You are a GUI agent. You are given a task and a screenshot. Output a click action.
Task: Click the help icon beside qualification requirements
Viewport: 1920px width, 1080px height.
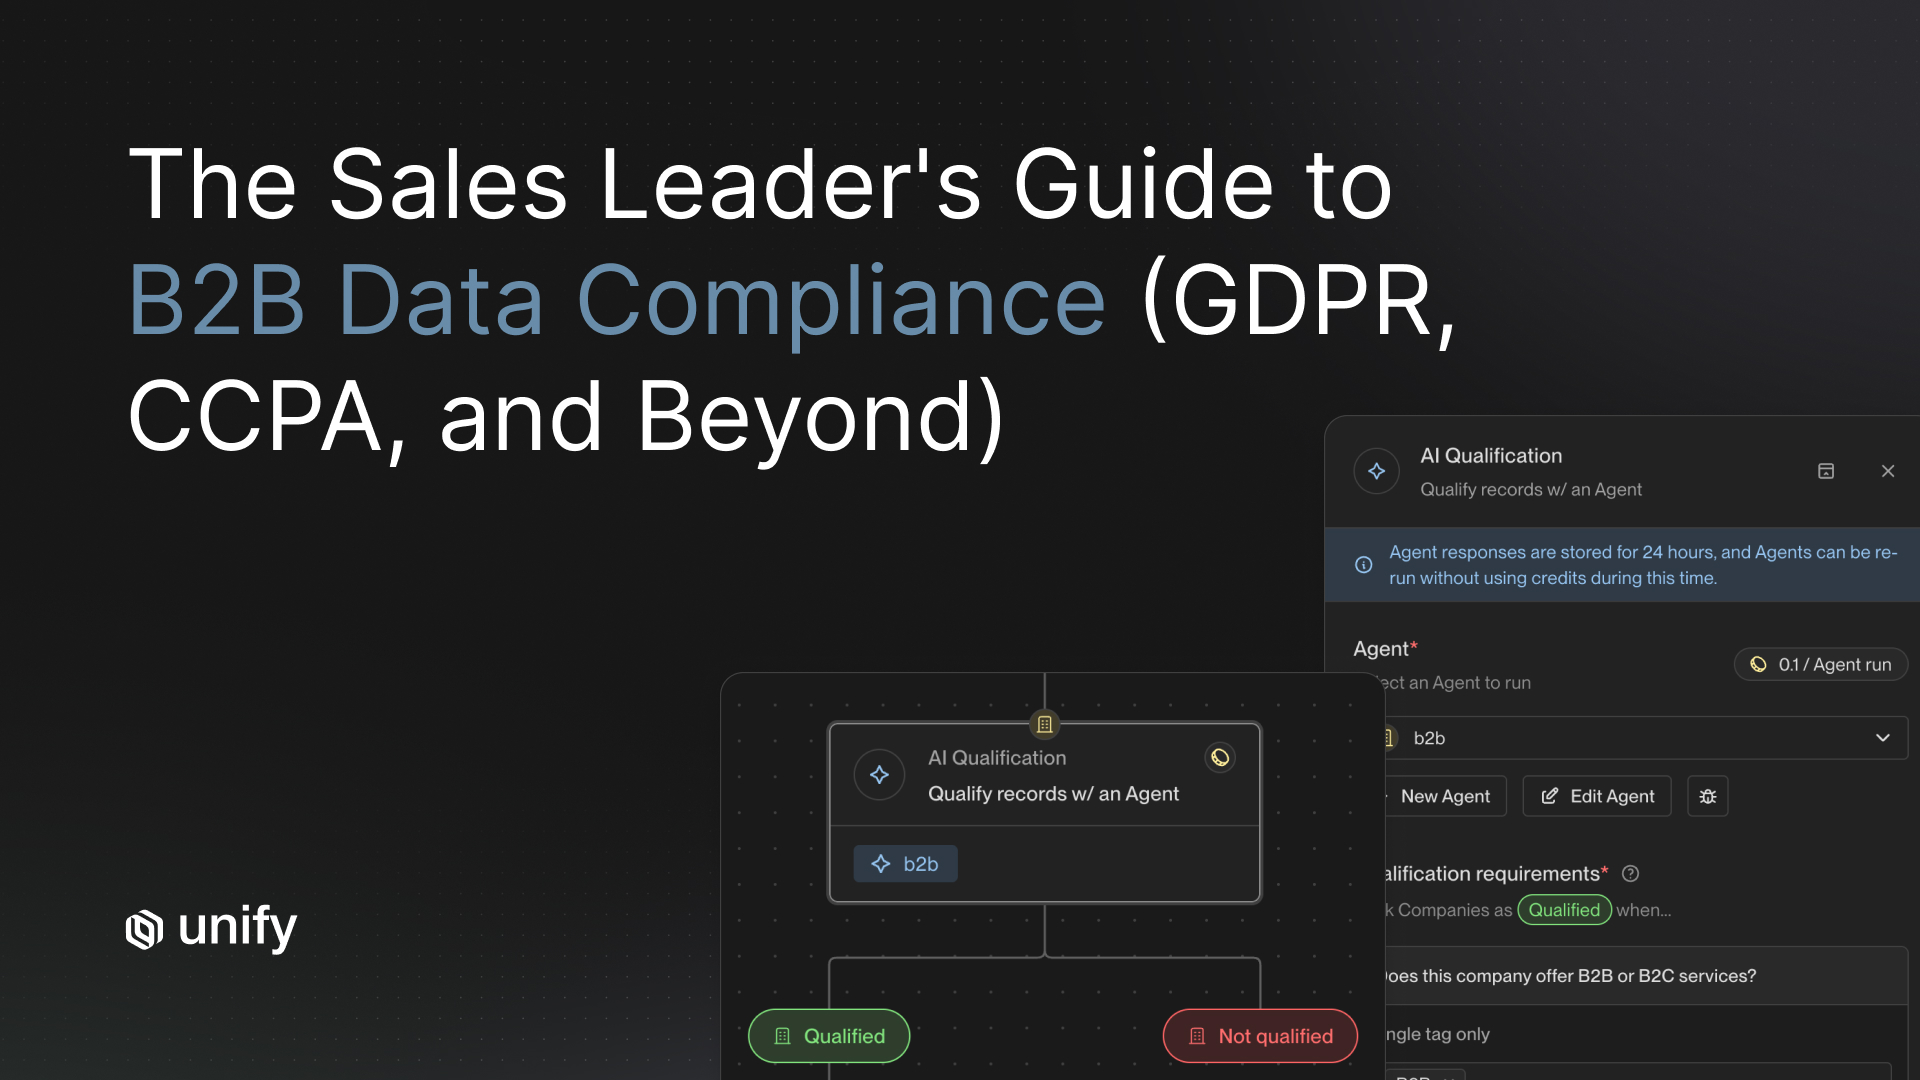[1630, 874]
